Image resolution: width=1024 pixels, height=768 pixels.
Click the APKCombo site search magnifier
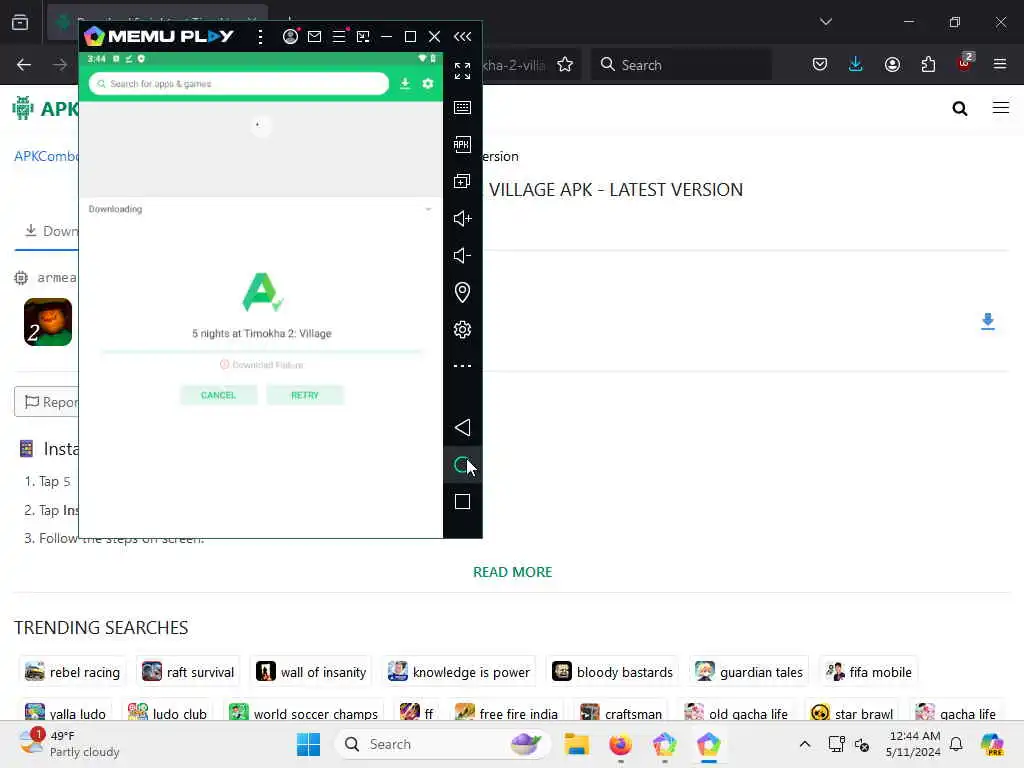959,108
